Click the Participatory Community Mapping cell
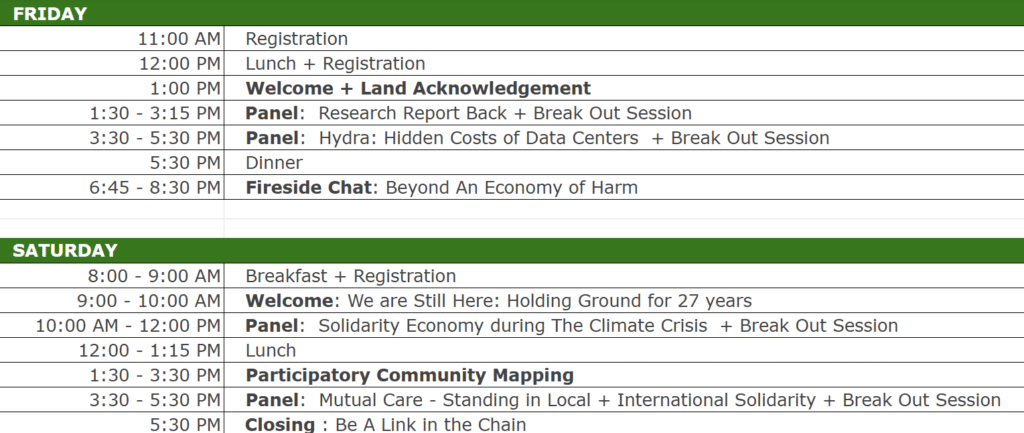Screen dimensions: 1024x433 tap(624, 375)
